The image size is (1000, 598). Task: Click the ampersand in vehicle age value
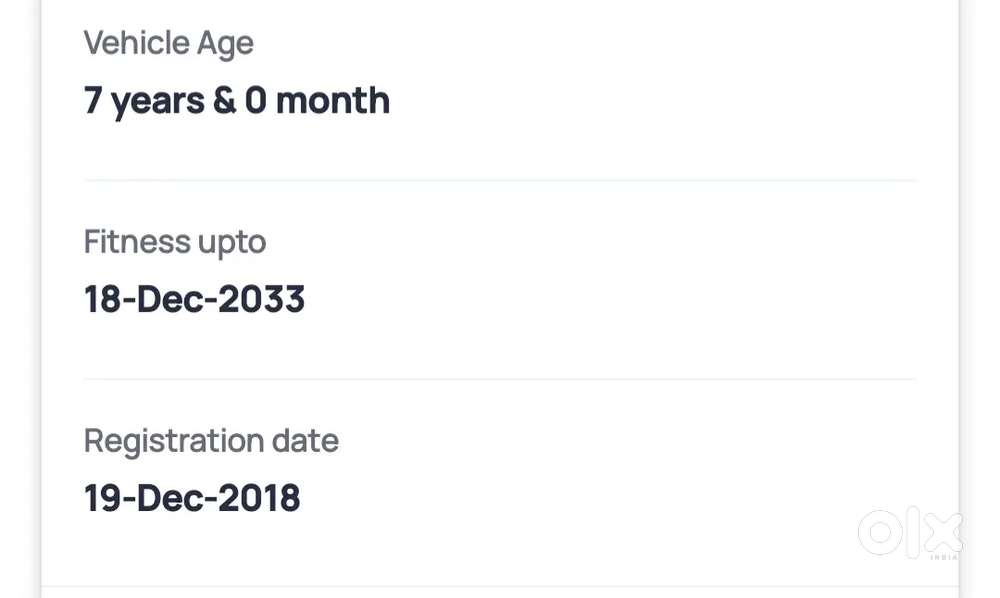[225, 101]
